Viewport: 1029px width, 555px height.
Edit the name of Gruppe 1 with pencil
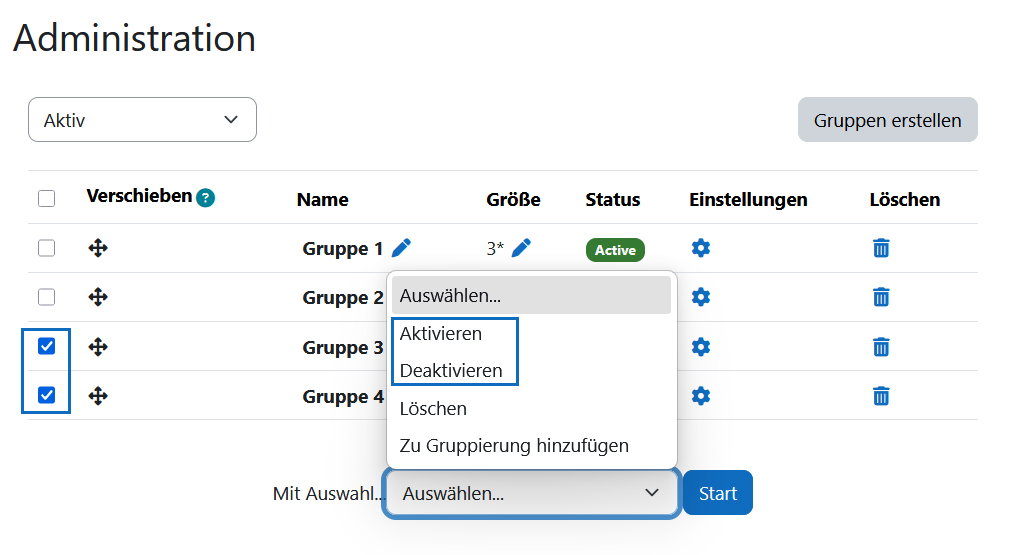[x=401, y=248]
